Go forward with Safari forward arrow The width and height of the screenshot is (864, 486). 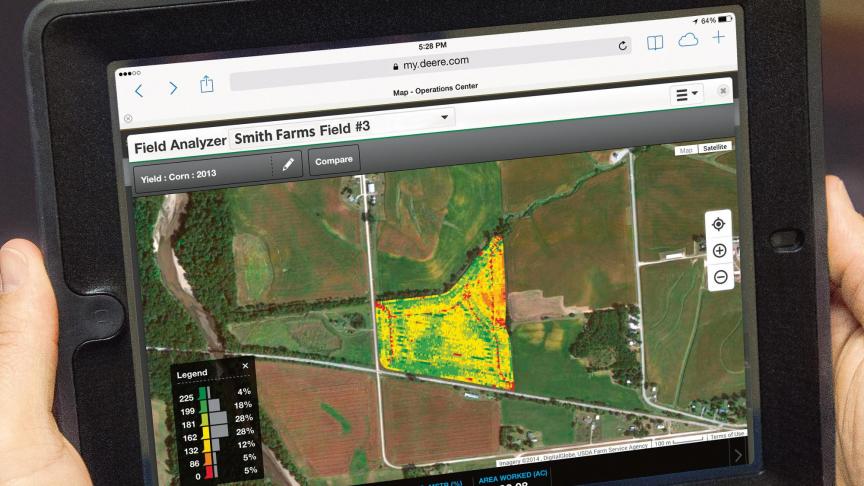point(173,88)
